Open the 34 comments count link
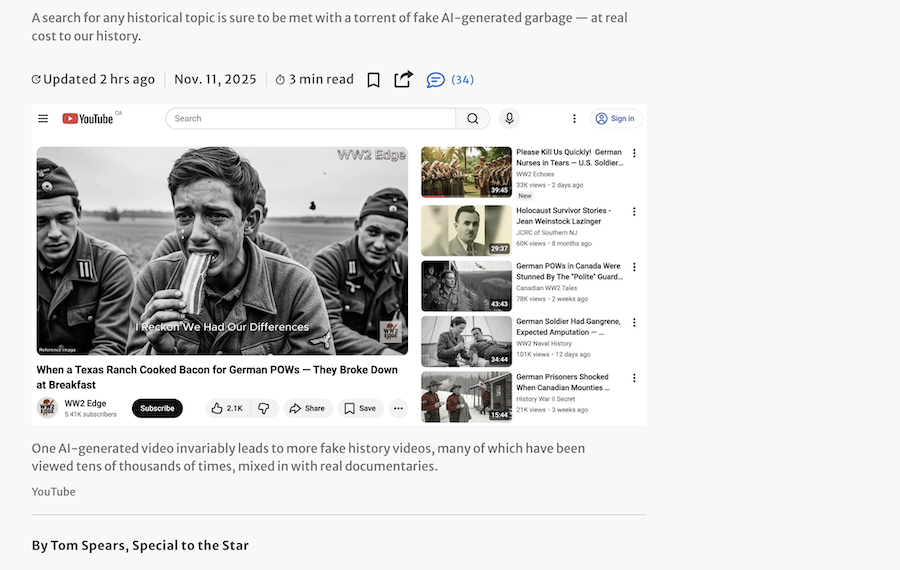Viewport: 900px width, 570px height. [462, 80]
